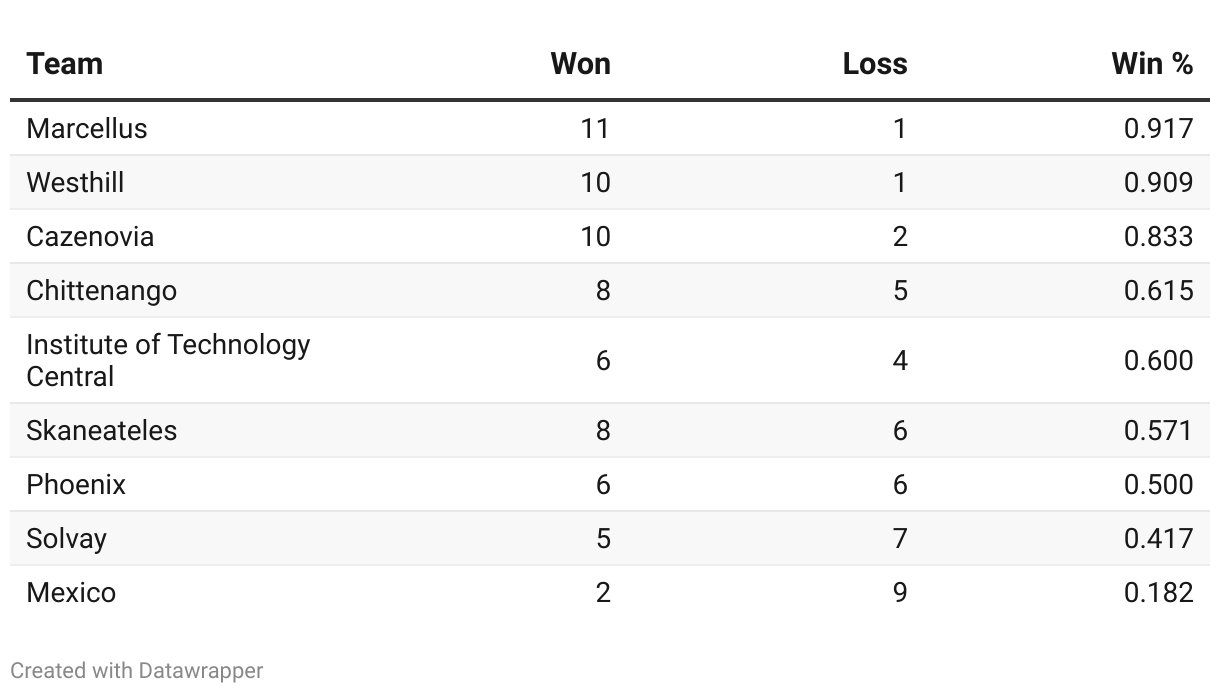Click the Loss column header
Viewport: 1220px width, 694px height.
(875, 64)
